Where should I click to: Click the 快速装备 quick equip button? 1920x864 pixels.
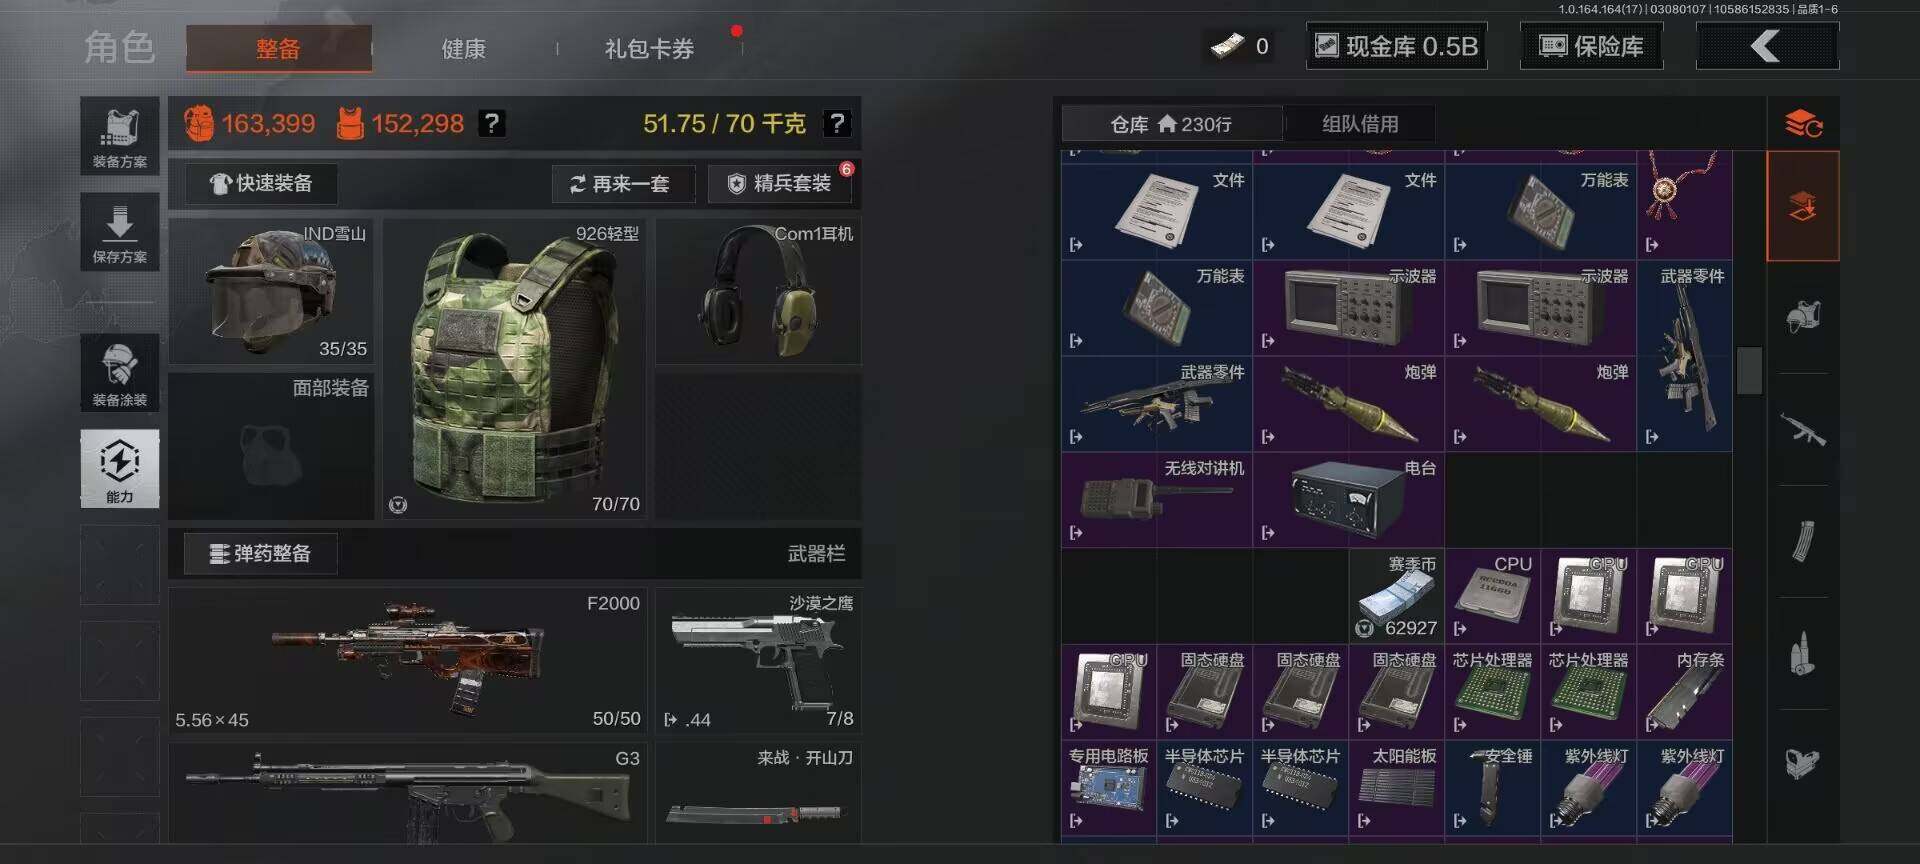tap(261, 183)
